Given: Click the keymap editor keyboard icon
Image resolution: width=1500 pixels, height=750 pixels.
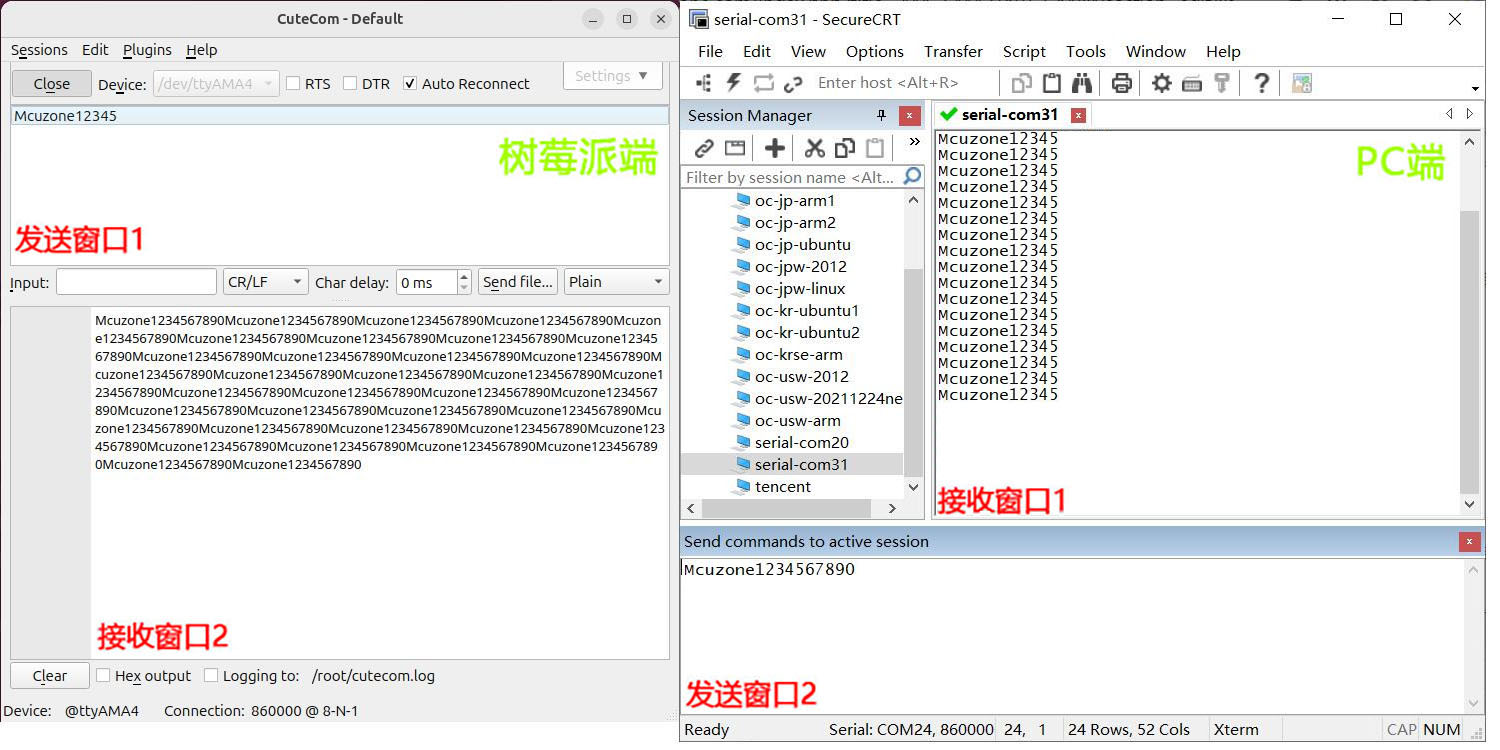Looking at the screenshot, I should [x=1191, y=83].
